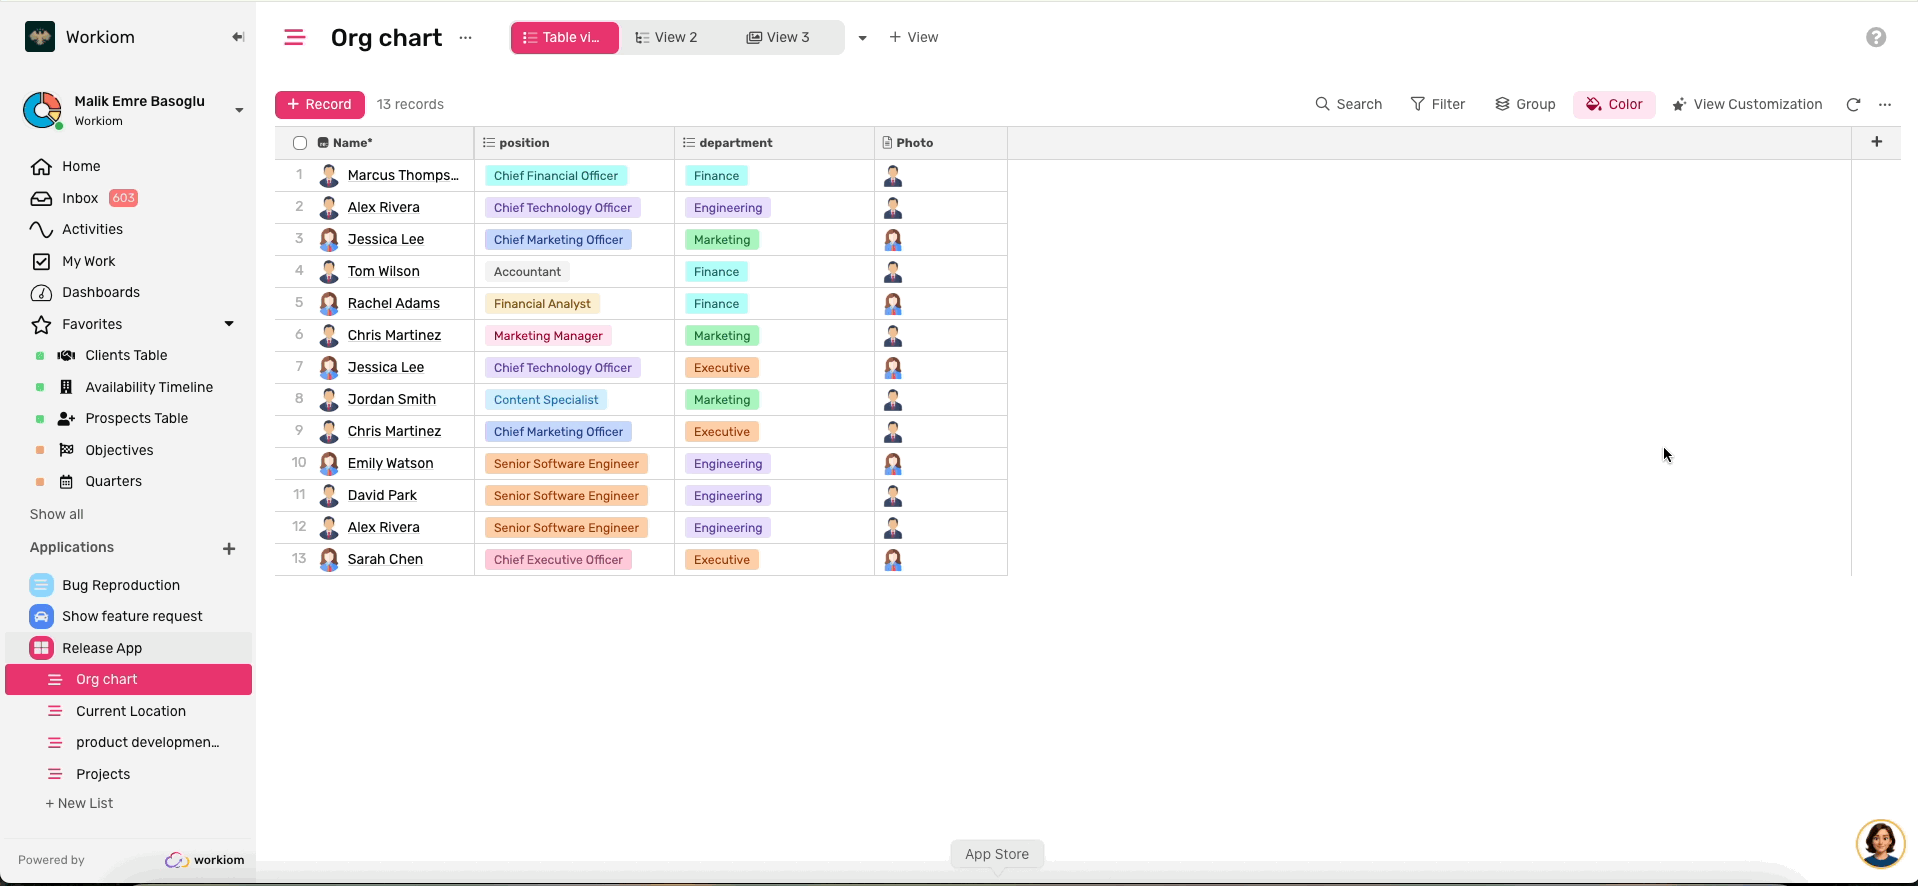Click the Marketing Manager tag
The height and width of the screenshot is (886, 1918).
pyautogui.click(x=548, y=336)
